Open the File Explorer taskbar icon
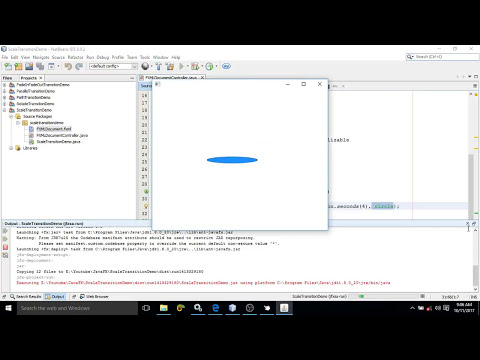The width and height of the screenshot is (480, 360). 164,308
